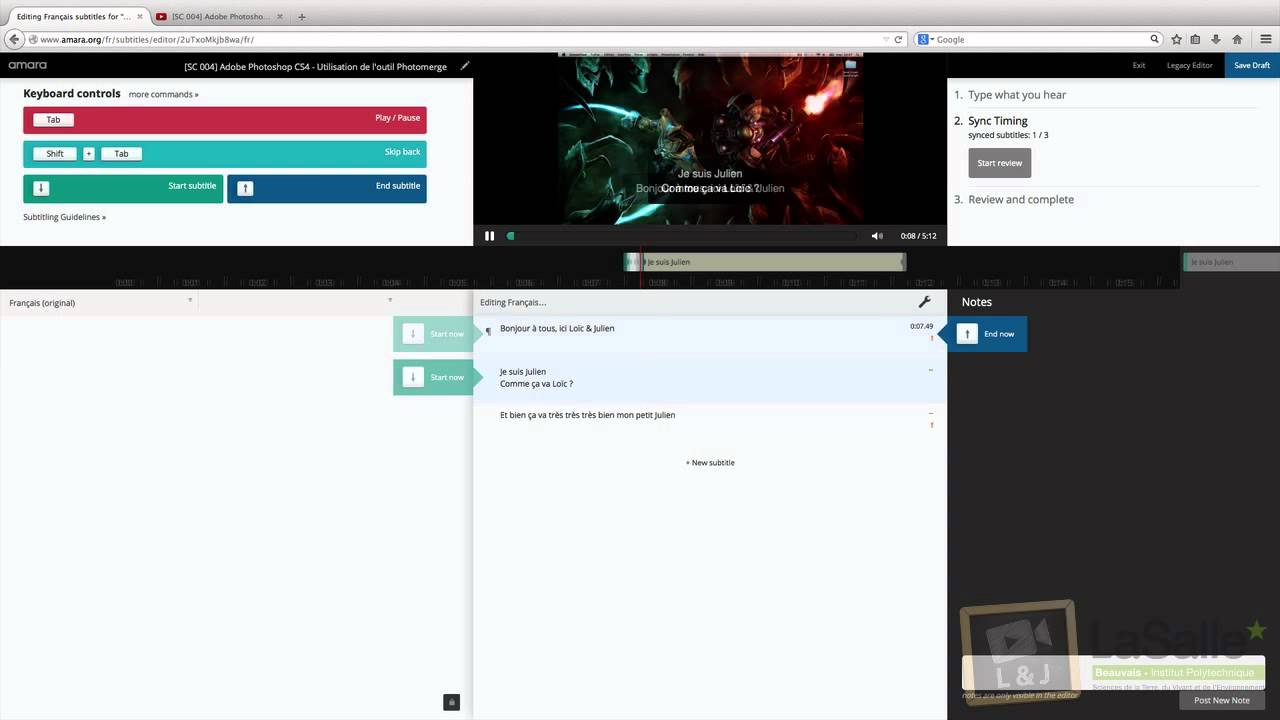Screen dimensions: 1280x720
Task: Click red warning mark on third subtitle
Action: [932, 425]
